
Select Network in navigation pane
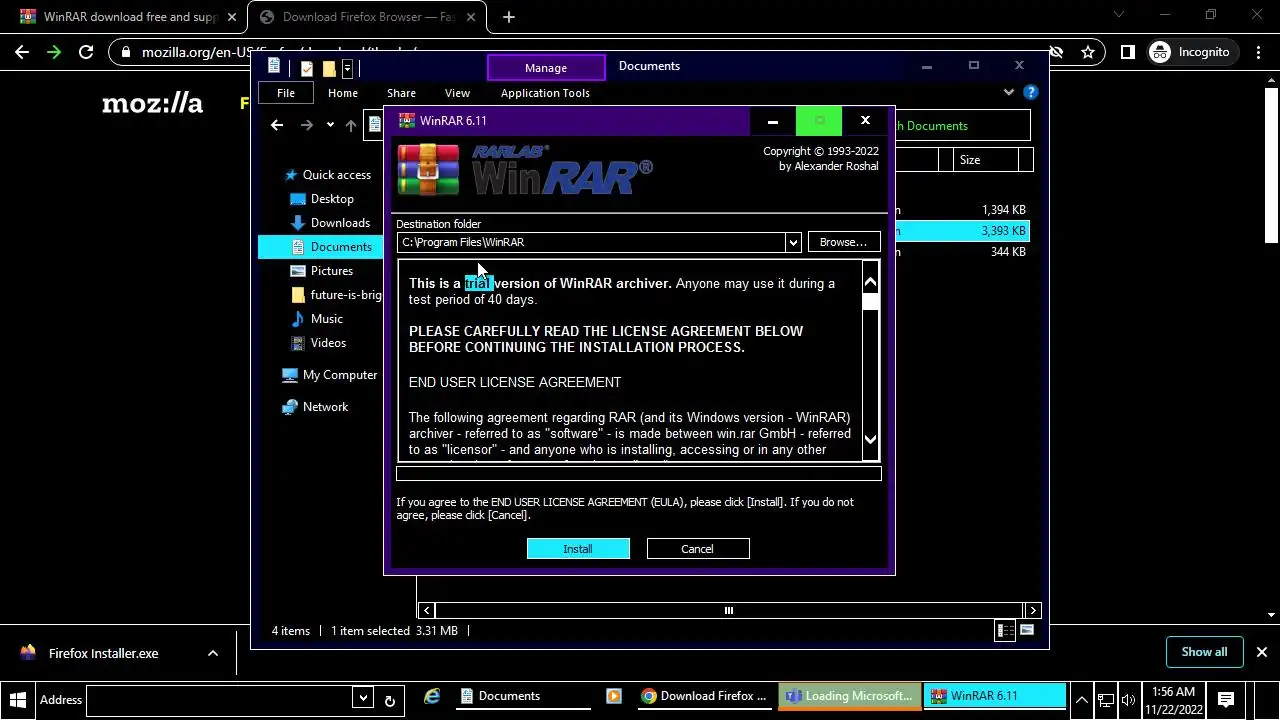[315, 407]
